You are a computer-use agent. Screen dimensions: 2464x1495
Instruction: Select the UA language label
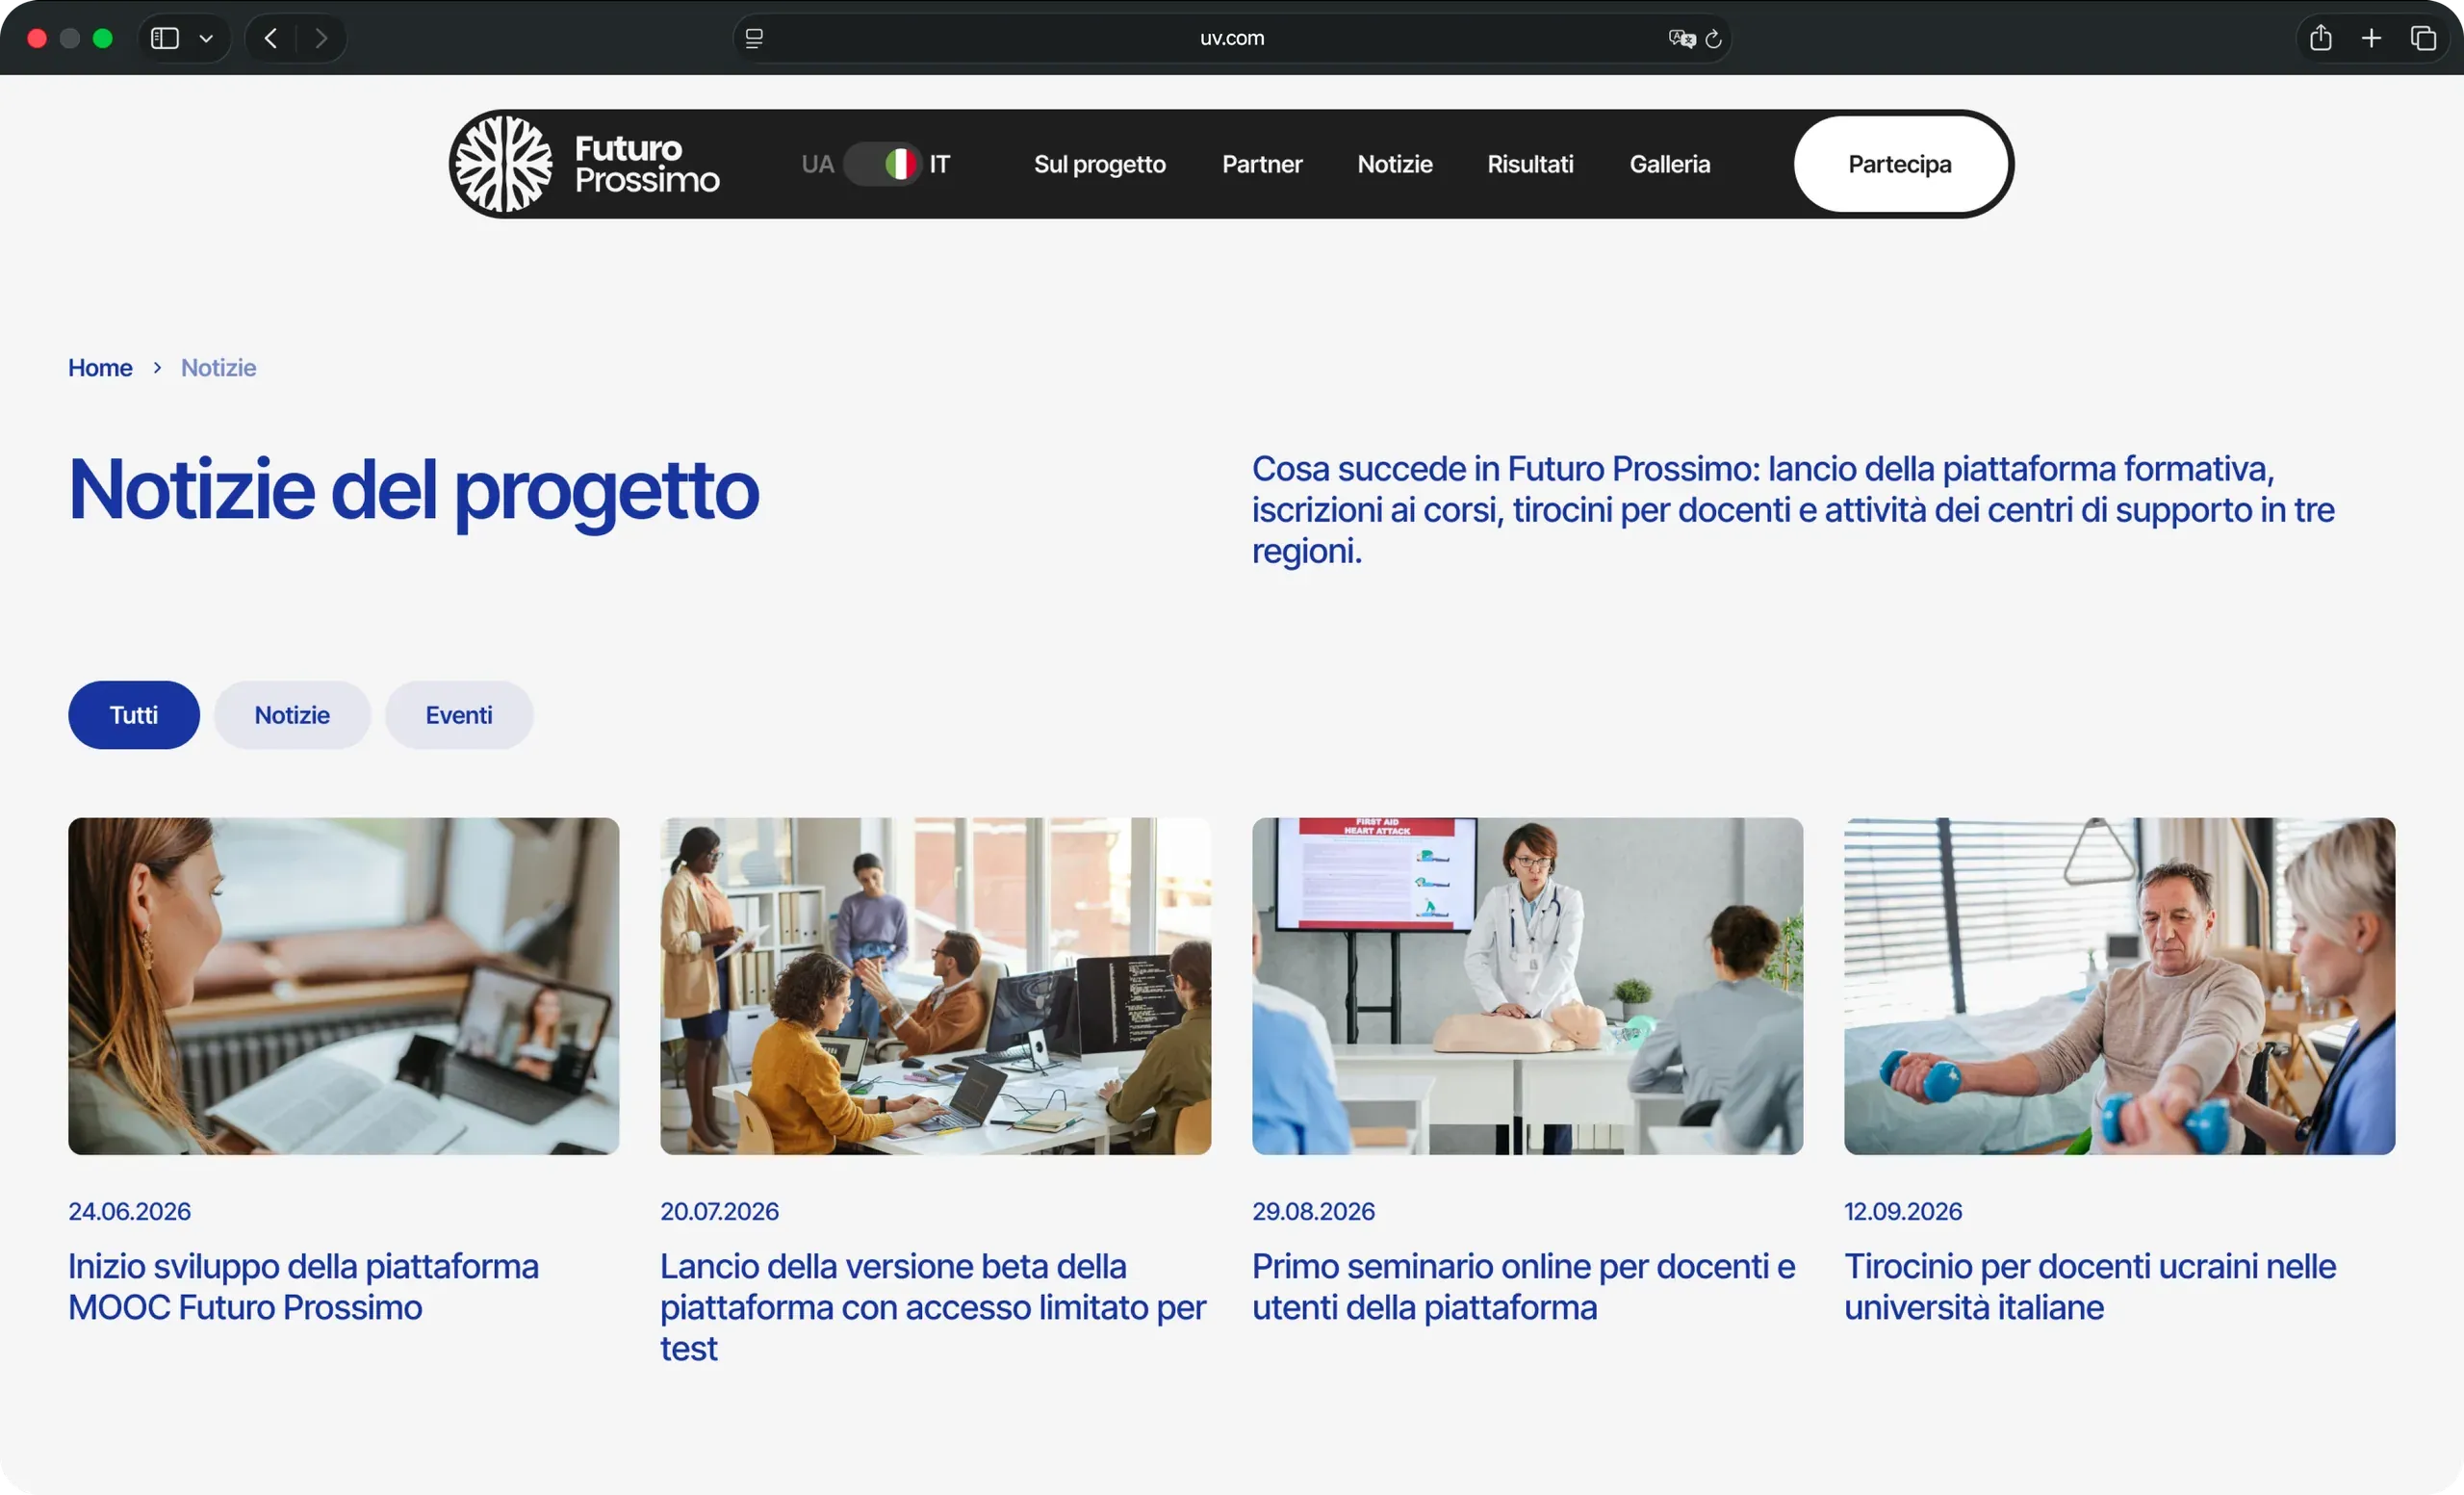[x=817, y=164]
